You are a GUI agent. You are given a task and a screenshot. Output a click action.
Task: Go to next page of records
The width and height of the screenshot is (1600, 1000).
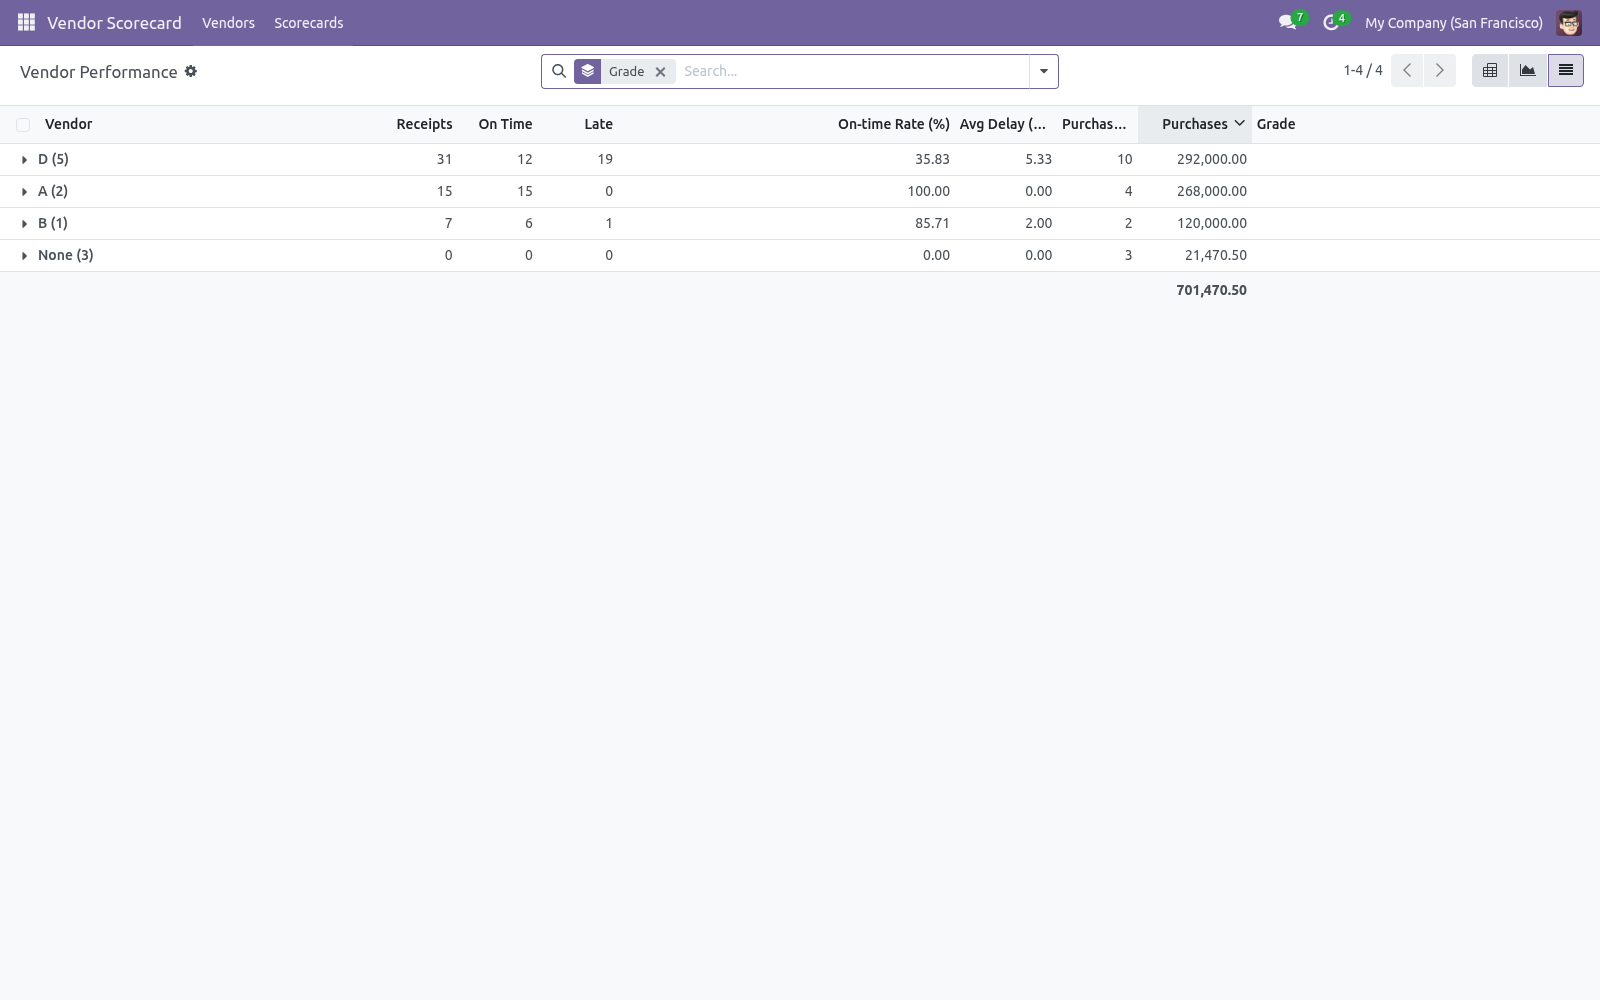1440,70
